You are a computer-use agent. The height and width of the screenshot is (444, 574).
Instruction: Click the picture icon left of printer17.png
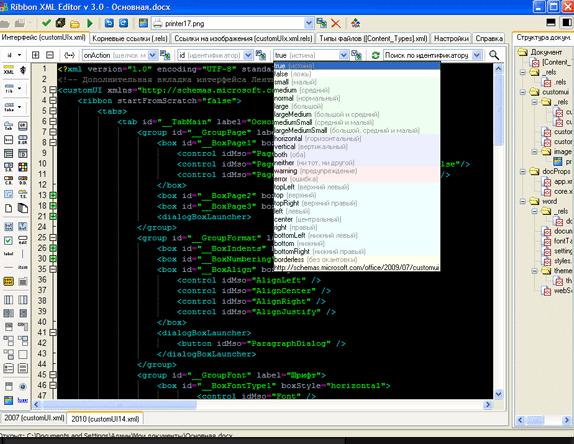click(143, 23)
